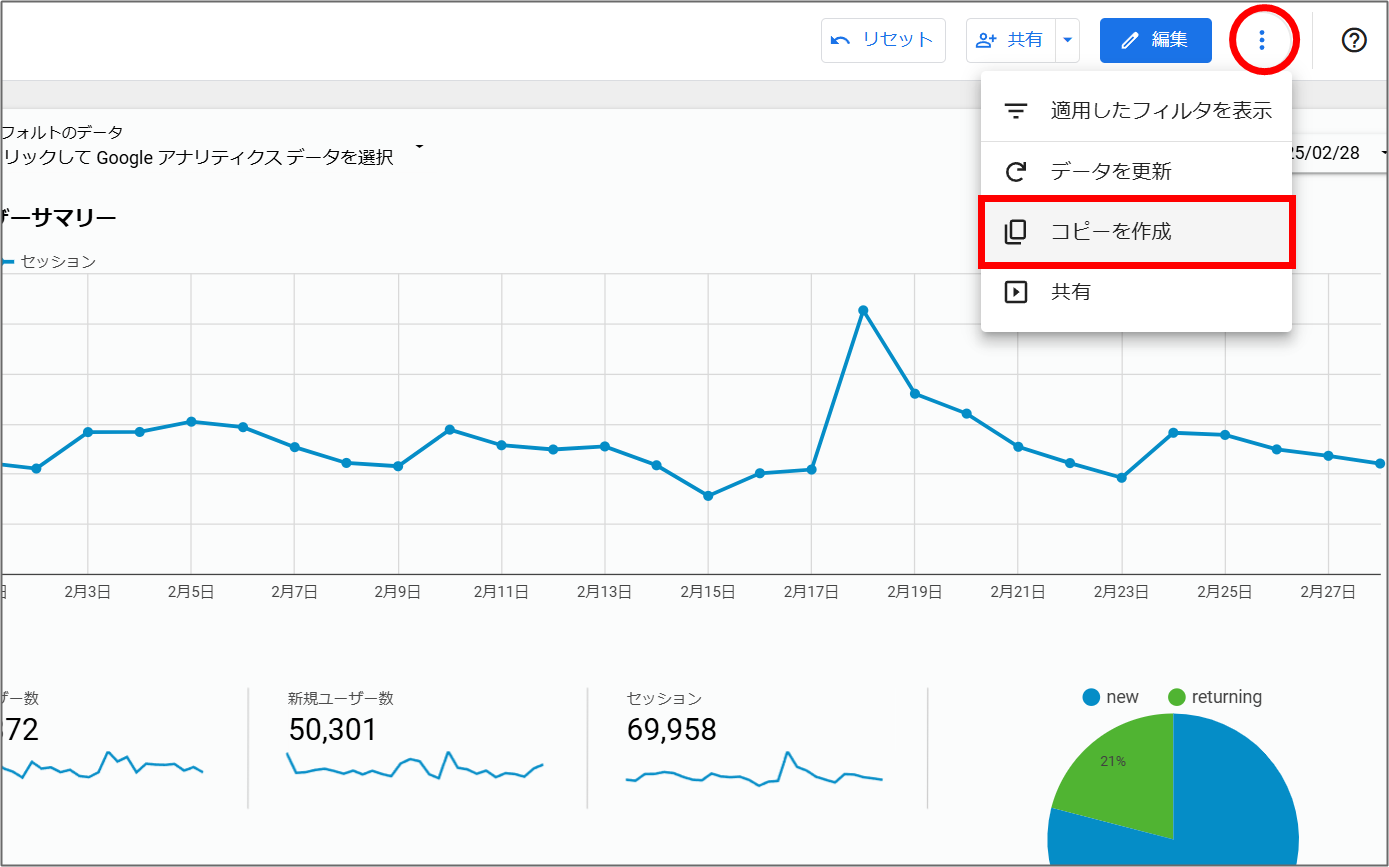Image resolution: width=1389 pixels, height=867 pixels.
Task: Click the play-box icon beside 共有 in the menu
Action: [x=1015, y=292]
